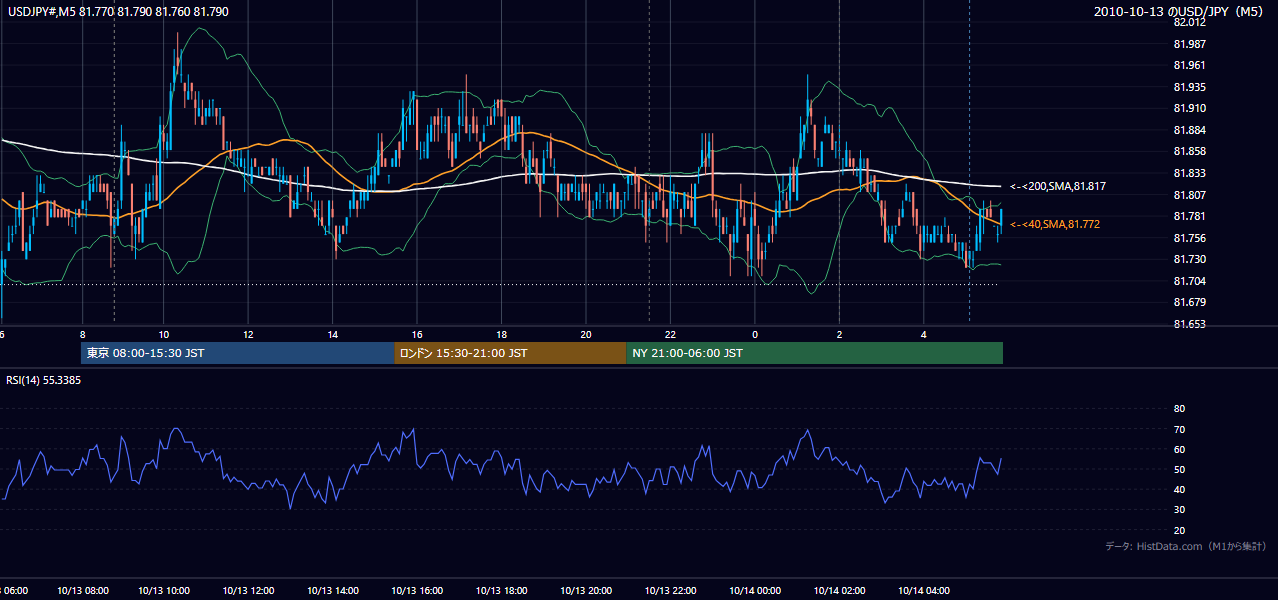Viewport: 1278px width, 600px height.
Task: Click the 10/13 22:00 bottom date label
Action: coord(671,591)
